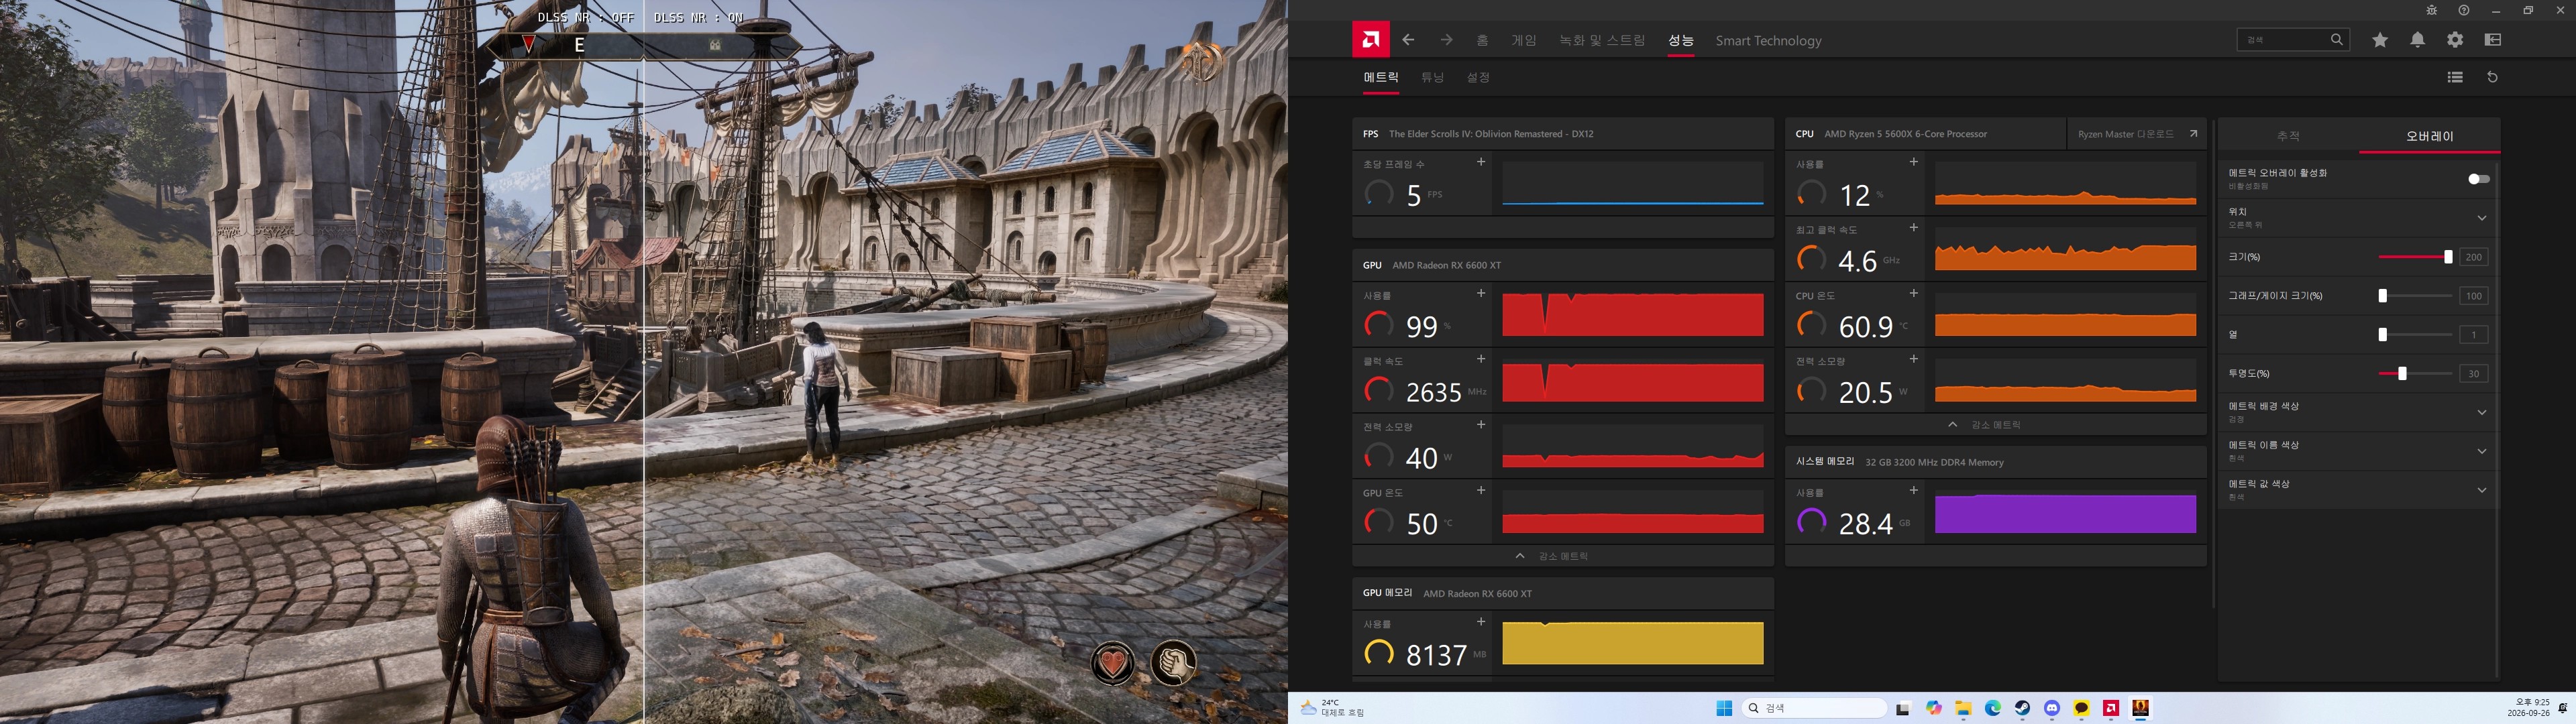This screenshot has height=724, width=2576.
Task: Click the AMD Software search field
Action: point(2292,40)
